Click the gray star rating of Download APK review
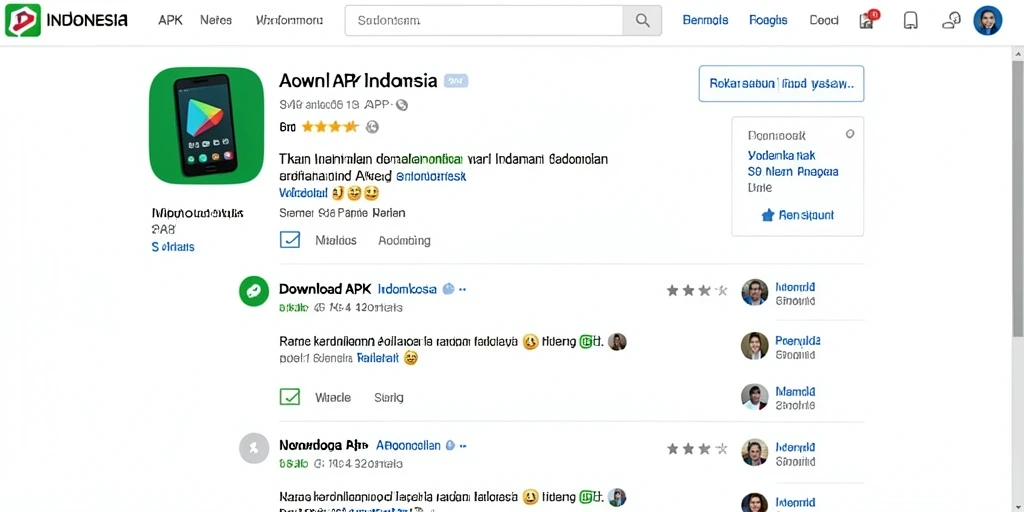This screenshot has width=1024, height=512. pos(697,291)
